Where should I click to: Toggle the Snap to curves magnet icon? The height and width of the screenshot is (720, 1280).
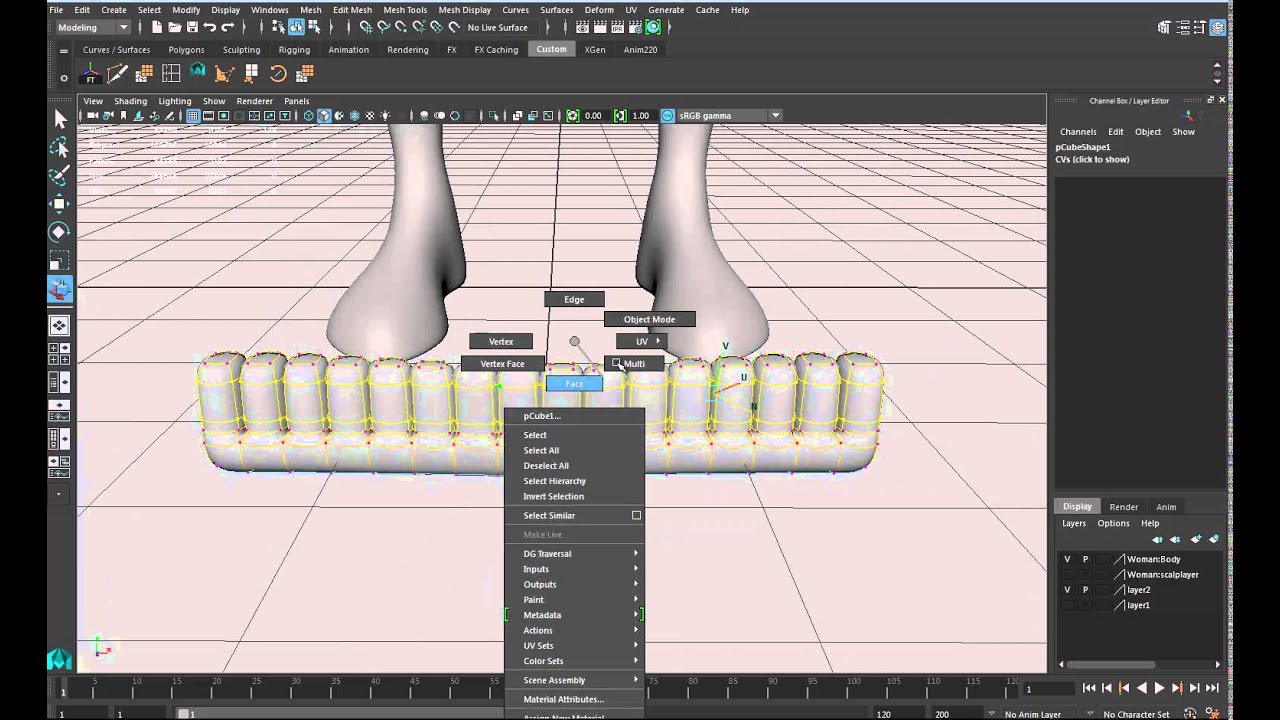click(383, 27)
